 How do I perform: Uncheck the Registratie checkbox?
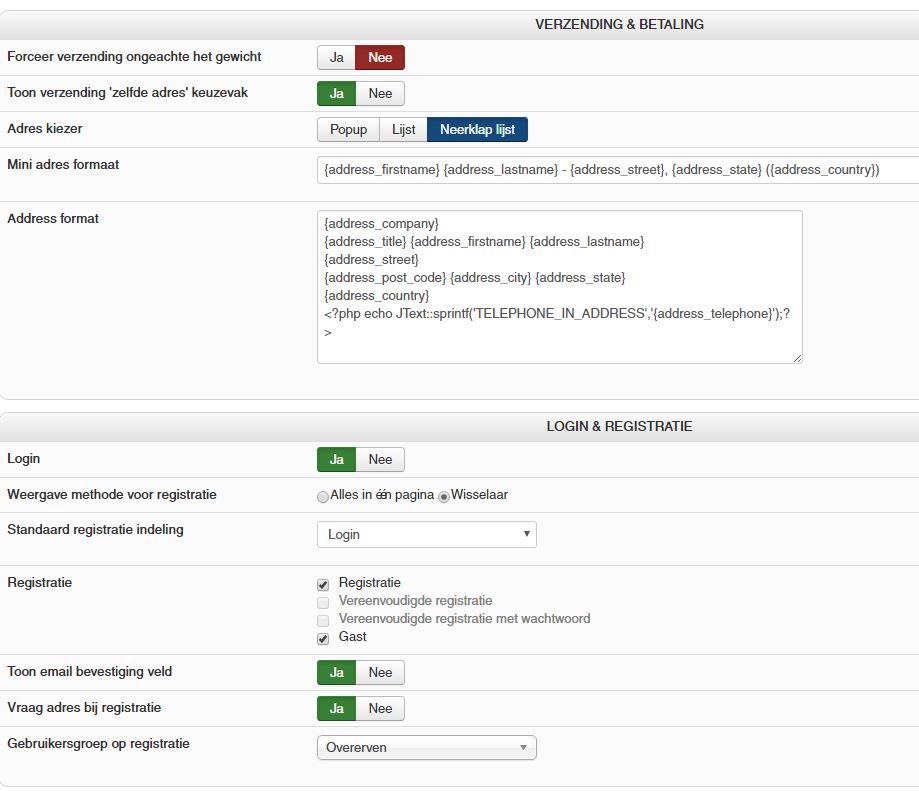[323, 584]
